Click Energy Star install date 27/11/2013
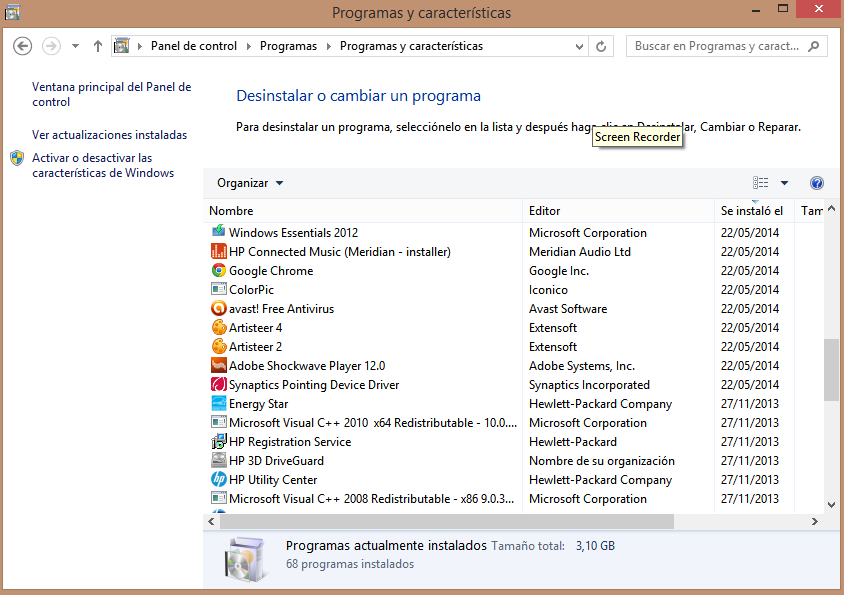The image size is (844, 595). 750,404
